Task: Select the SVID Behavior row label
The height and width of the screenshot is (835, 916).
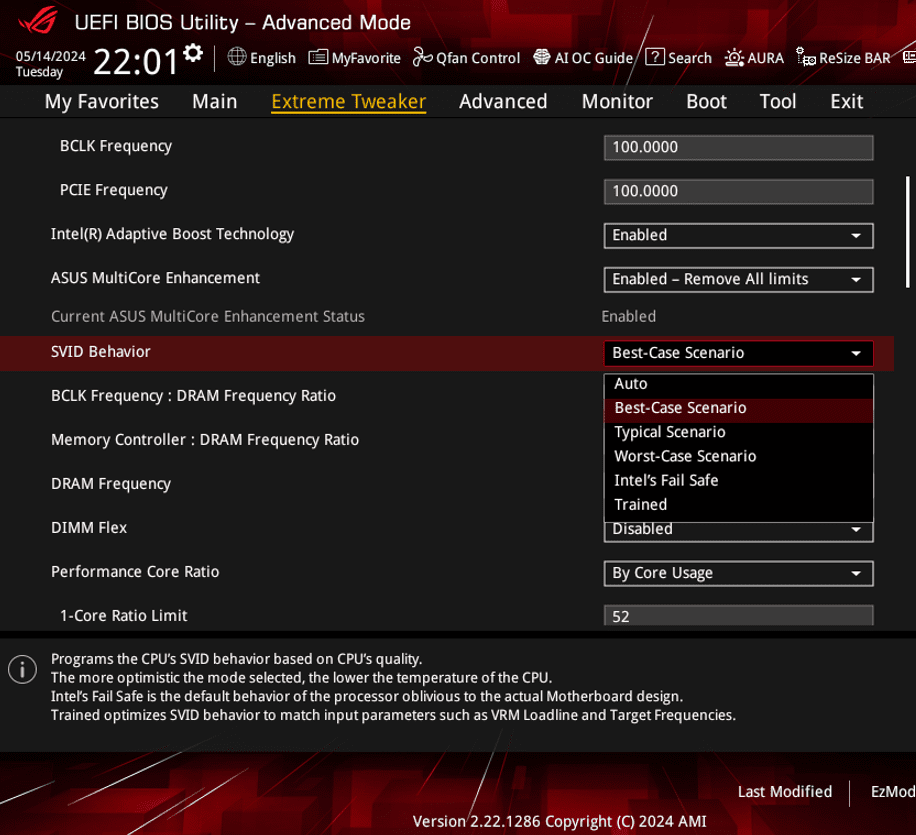Action: click(x=100, y=352)
